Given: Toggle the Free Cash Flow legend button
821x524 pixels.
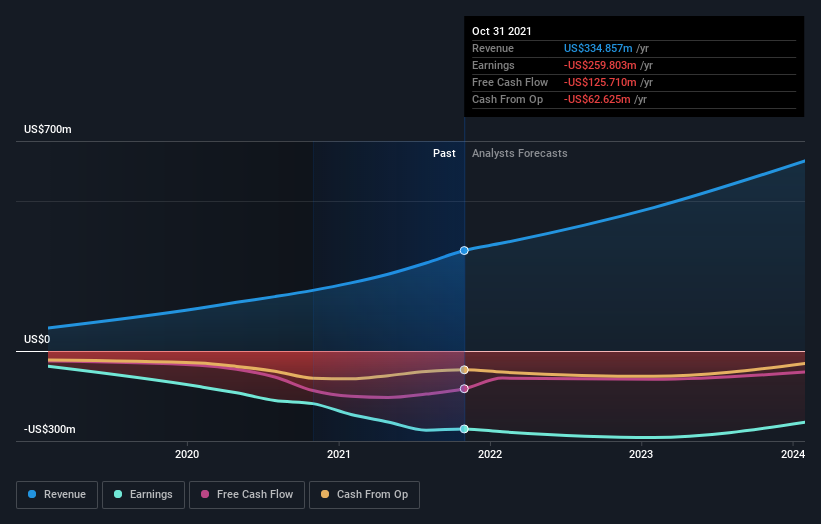Looking at the screenshot, I should pyautogui.click(x=247, y=495).
